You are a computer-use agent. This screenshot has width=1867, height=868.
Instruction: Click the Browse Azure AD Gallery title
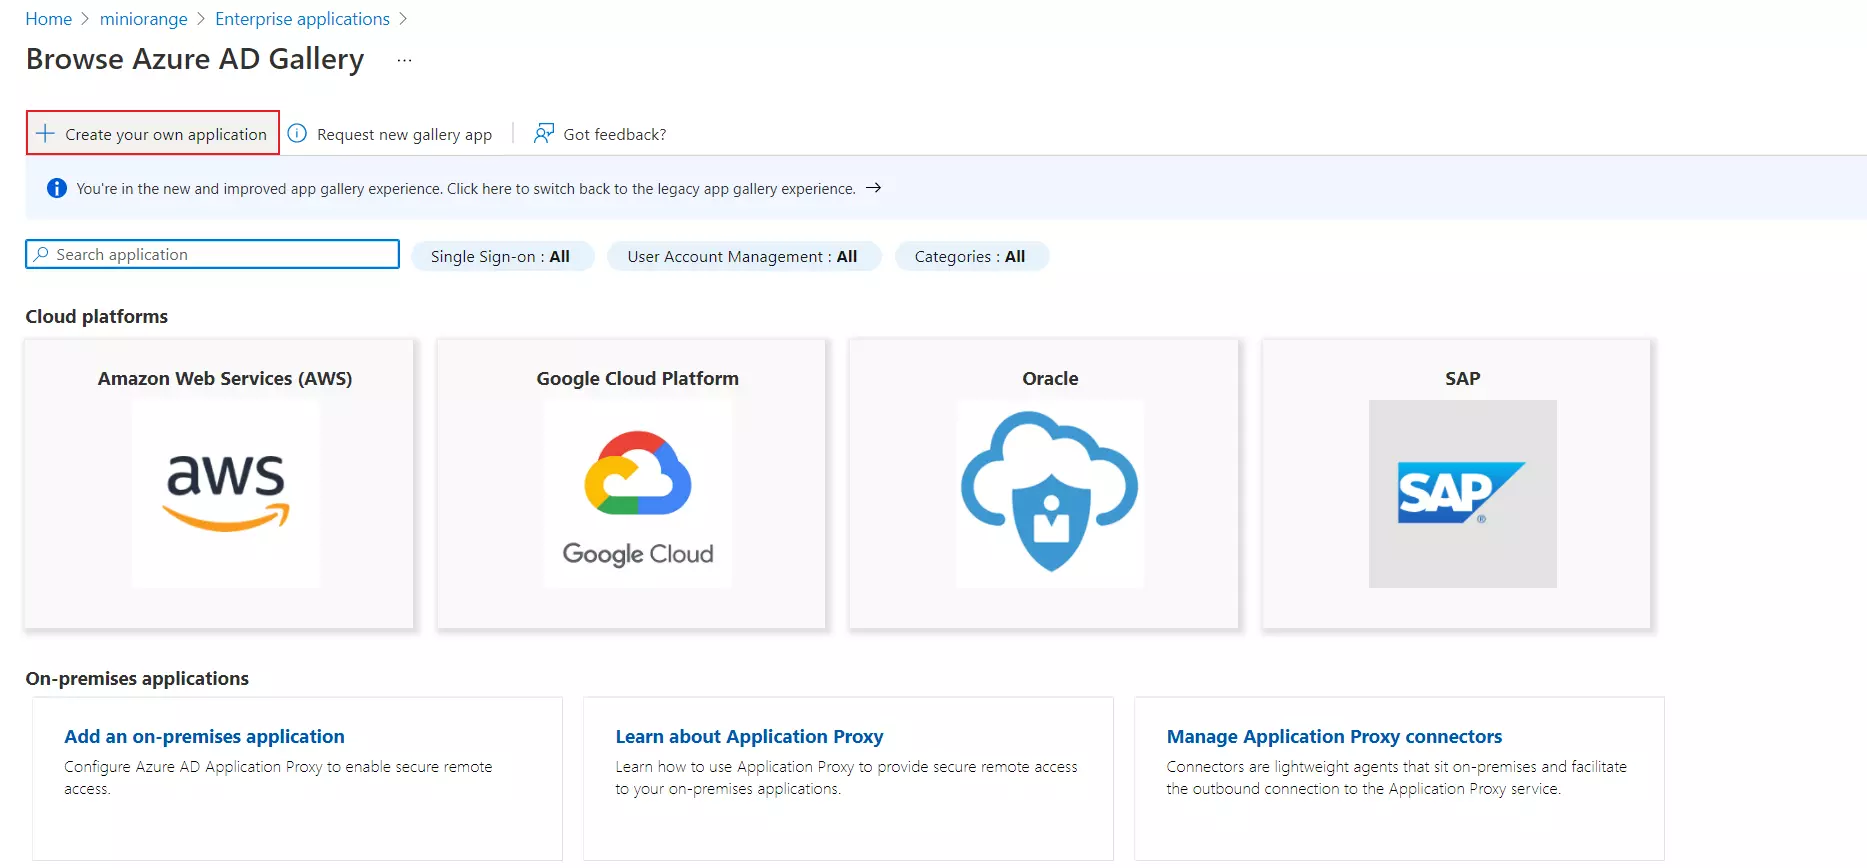pyautogui.click(x=195, y=59)
